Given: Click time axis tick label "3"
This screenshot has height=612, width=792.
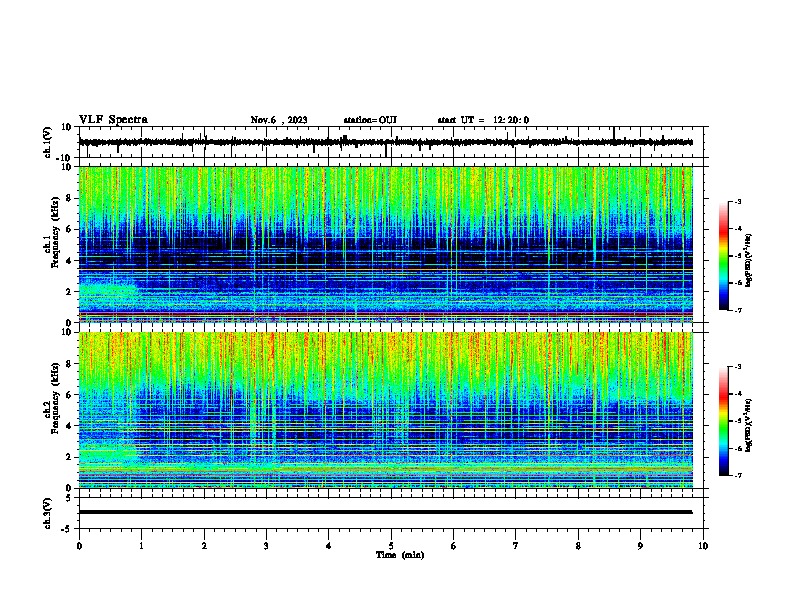Looking at the screenshot, I should pos(266,546).
